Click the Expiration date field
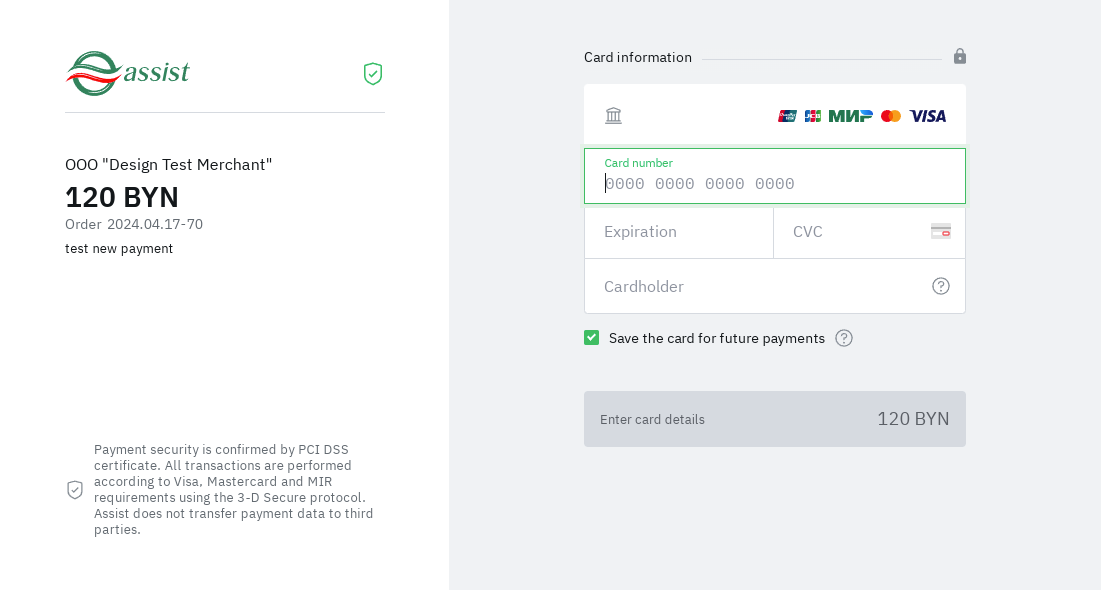 point(679,232)
